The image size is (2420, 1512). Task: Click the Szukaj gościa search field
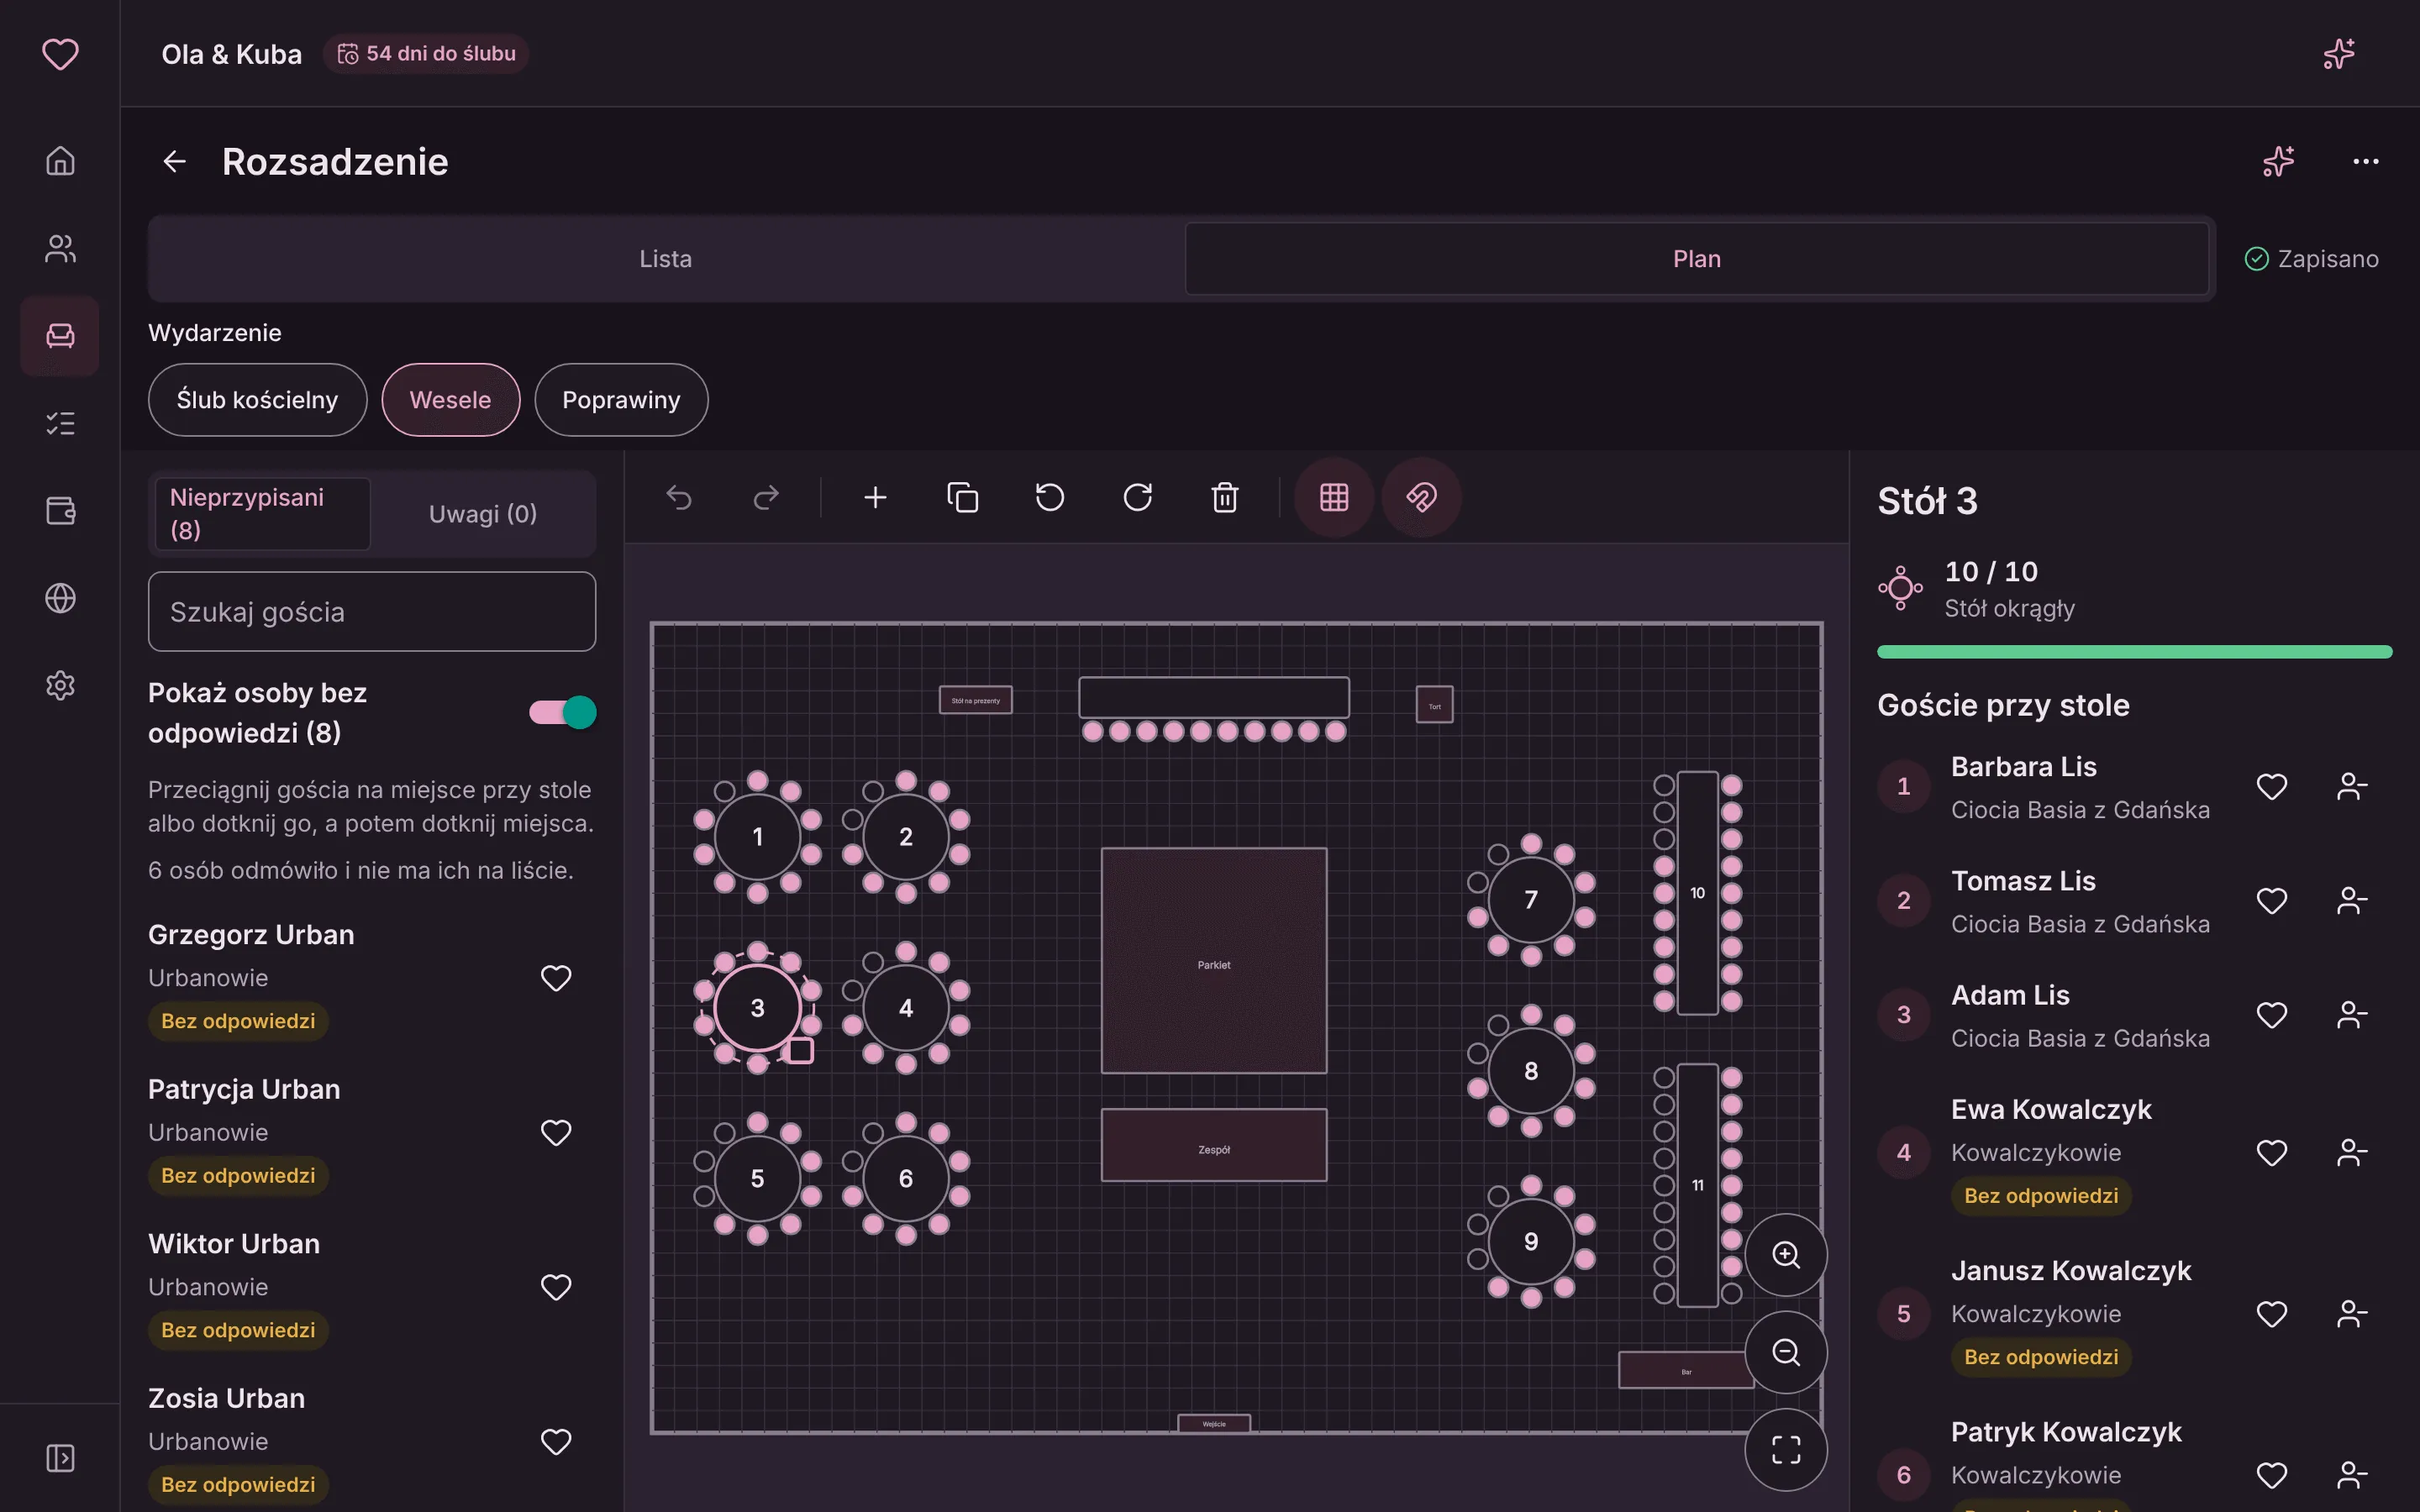372,612
